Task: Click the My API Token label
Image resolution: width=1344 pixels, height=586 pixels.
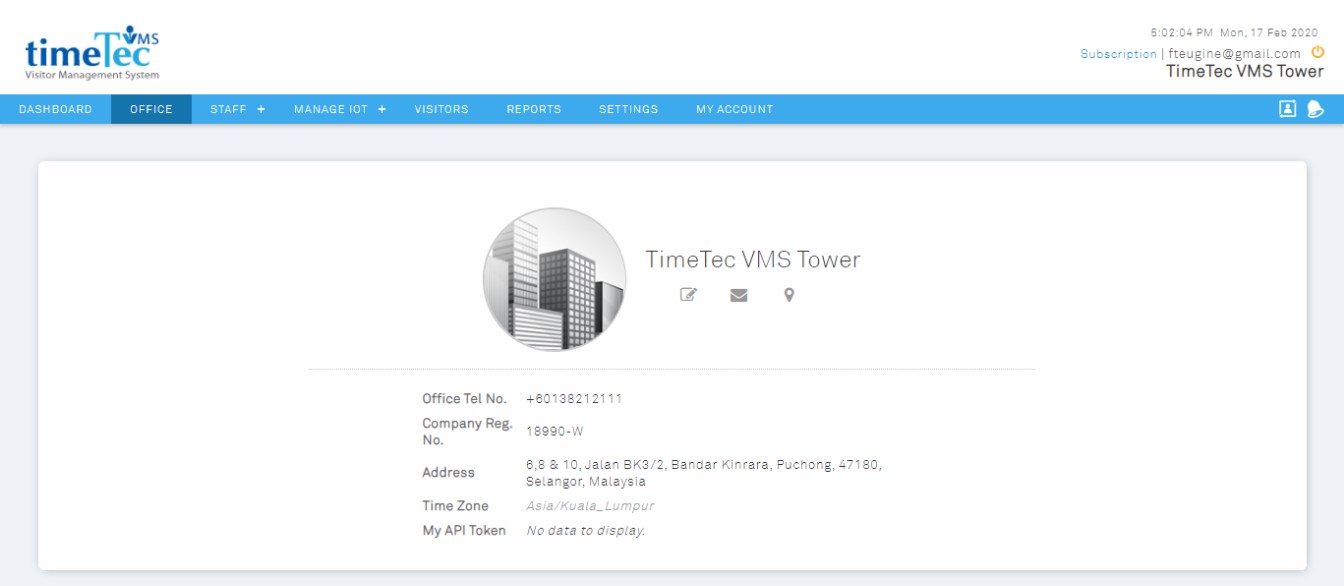Action: point(464,531)
